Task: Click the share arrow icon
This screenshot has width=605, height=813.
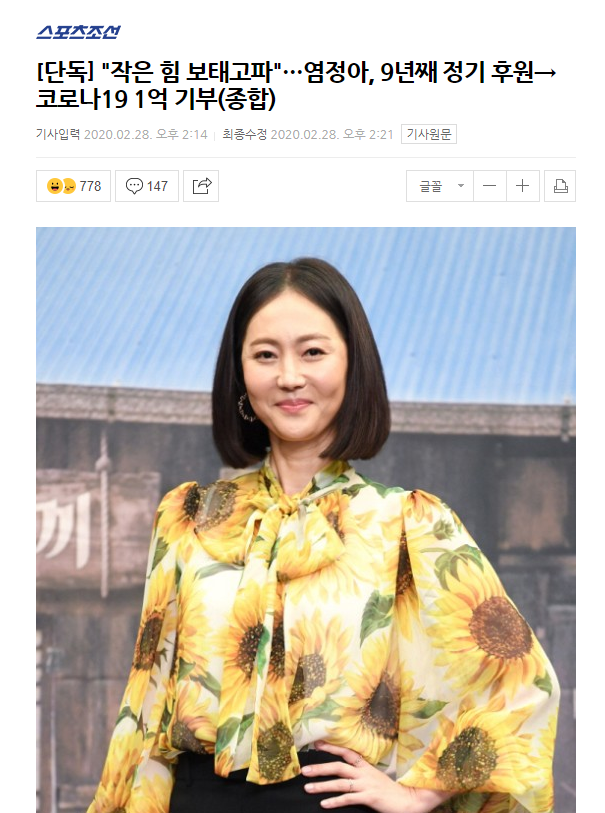Action: point(201,186)
